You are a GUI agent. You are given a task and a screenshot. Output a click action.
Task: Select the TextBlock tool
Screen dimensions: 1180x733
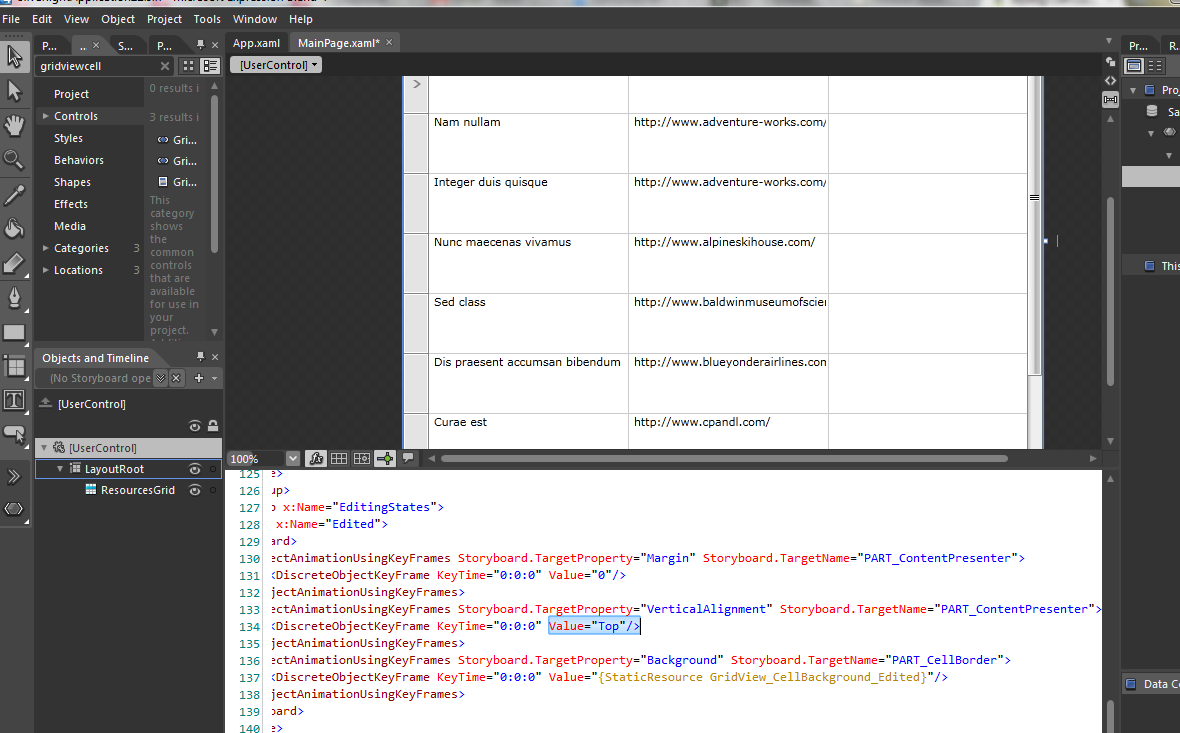pos(14,400)
